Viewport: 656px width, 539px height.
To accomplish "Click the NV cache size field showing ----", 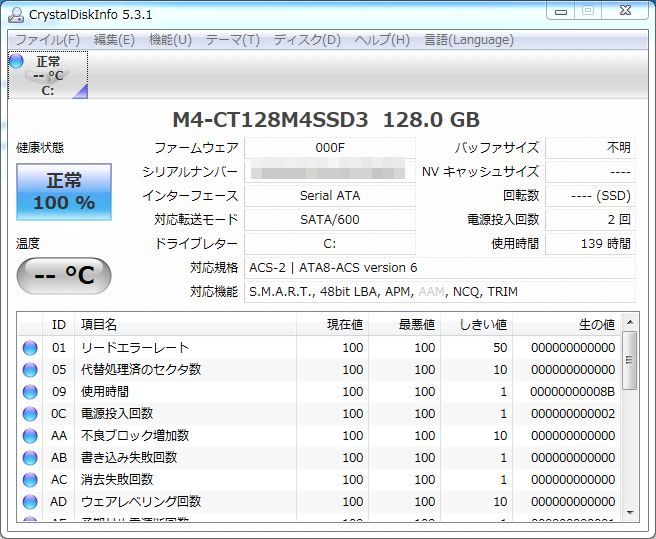I will point(590,172).
